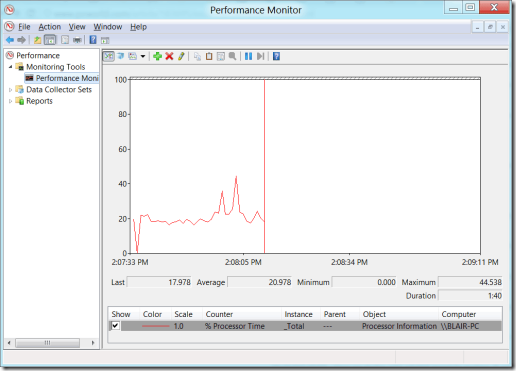Open Help from the top MMC toolbar
Viewport: 516px width, 371px height.
coord(93,40)
